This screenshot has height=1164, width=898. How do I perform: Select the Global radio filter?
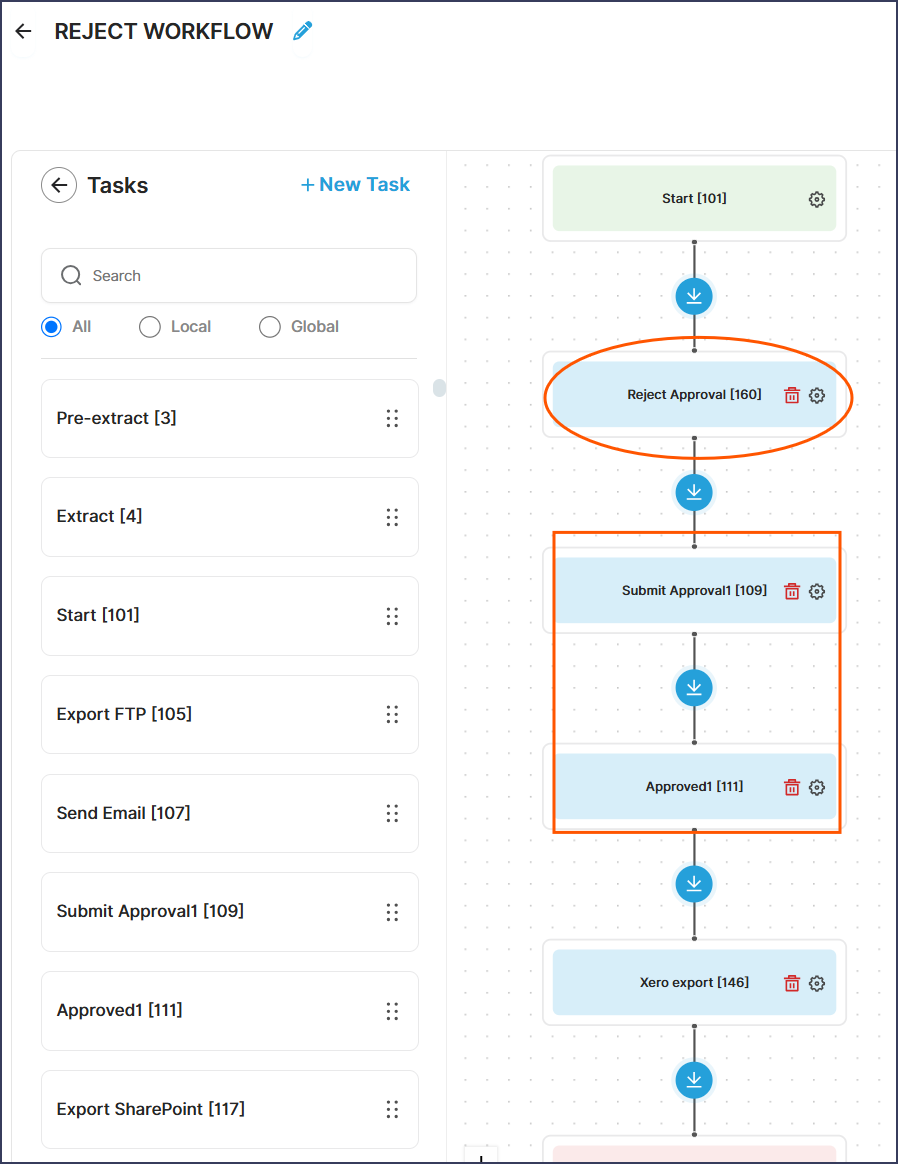(x=269, y=327)
